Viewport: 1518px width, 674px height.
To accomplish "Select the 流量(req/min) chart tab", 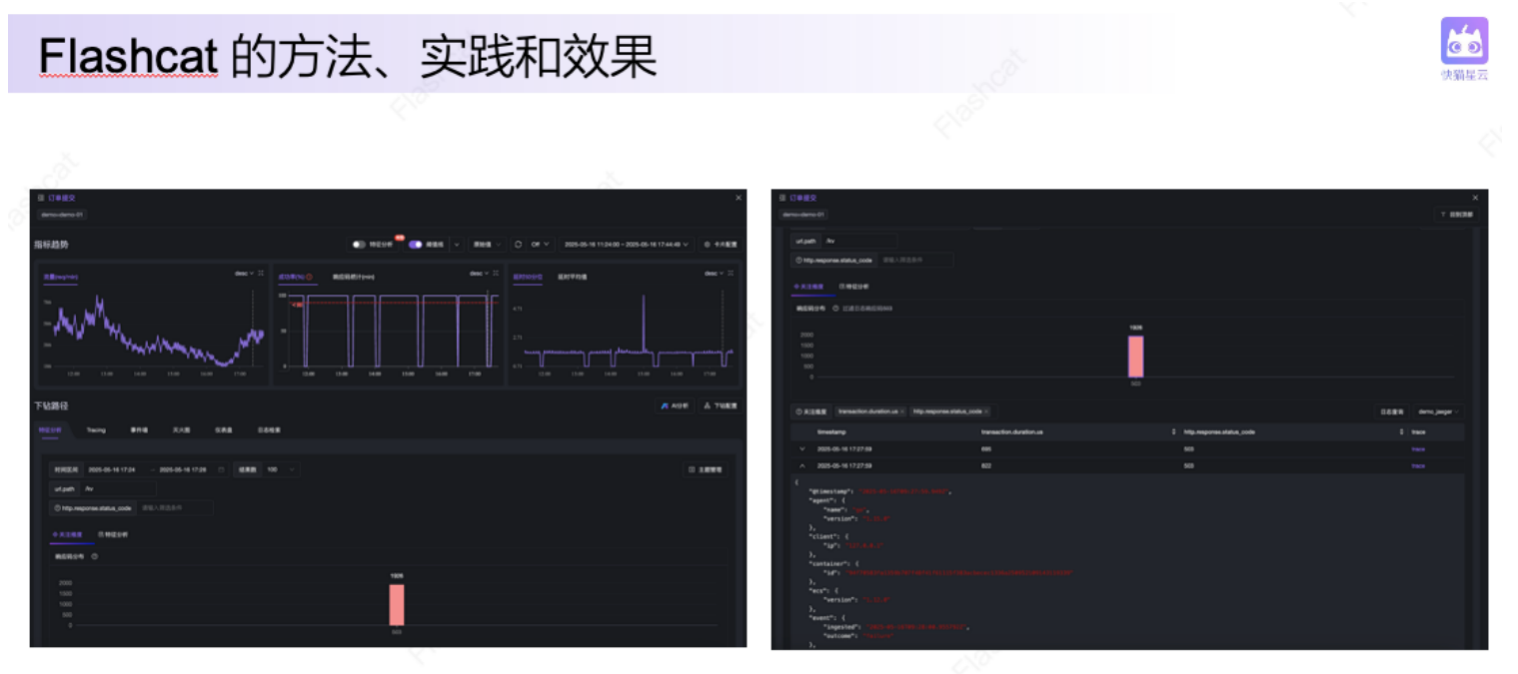I will pos(60,277).
